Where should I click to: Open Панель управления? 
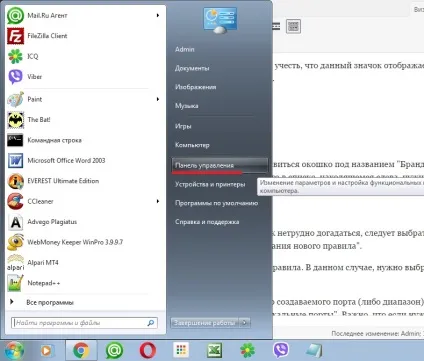pos(220,165)
